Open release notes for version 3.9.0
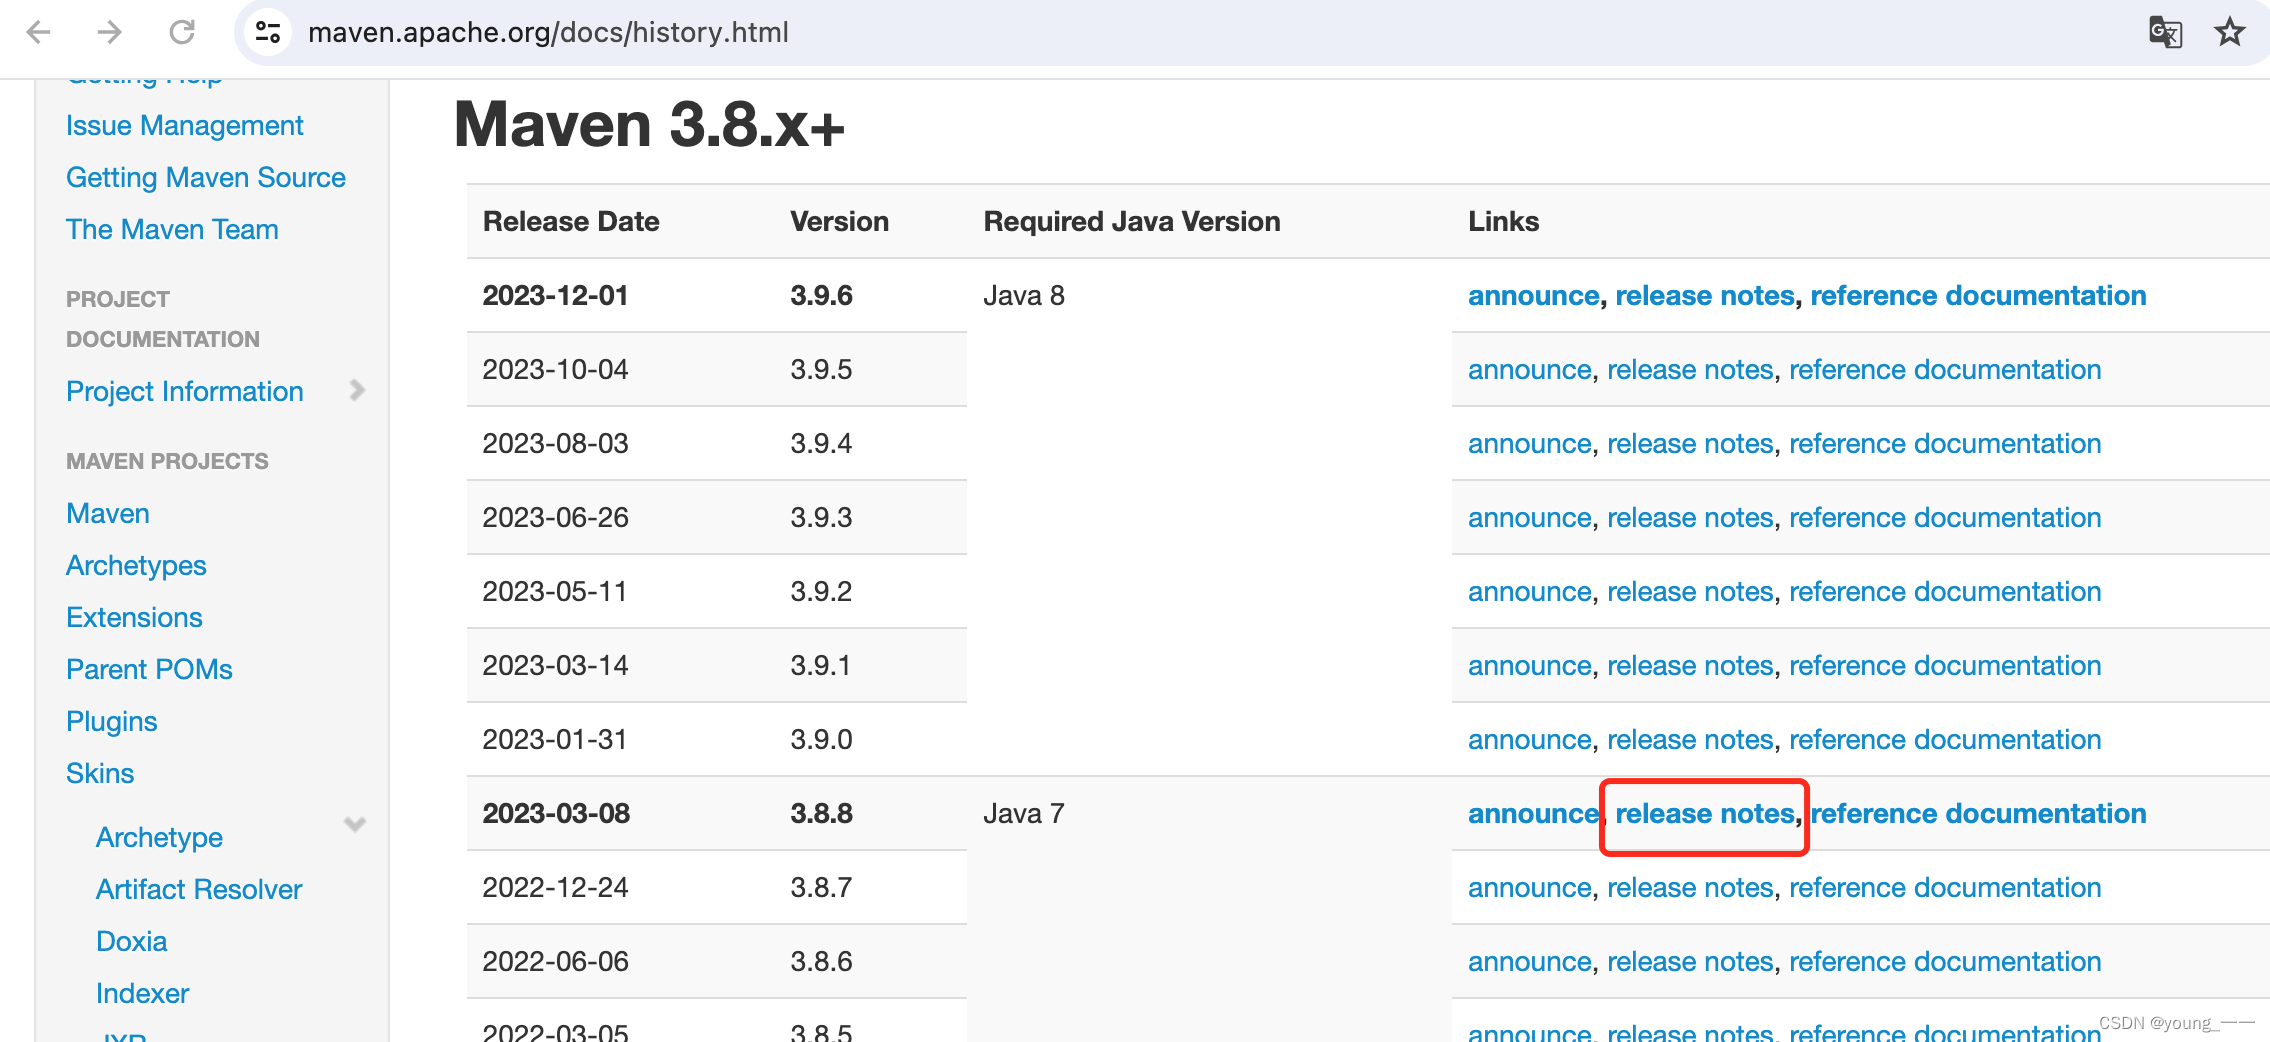 [1690, 740]
